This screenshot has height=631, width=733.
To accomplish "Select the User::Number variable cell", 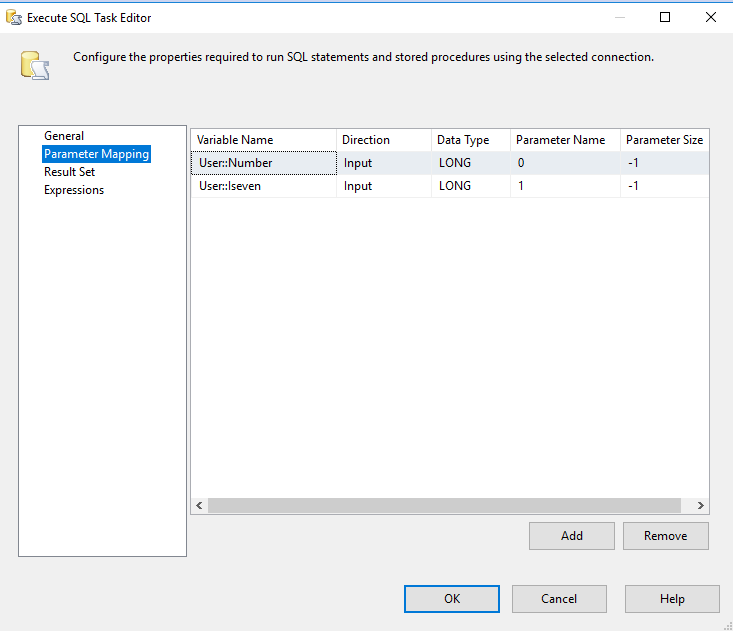I will click(x=263, y=163).
